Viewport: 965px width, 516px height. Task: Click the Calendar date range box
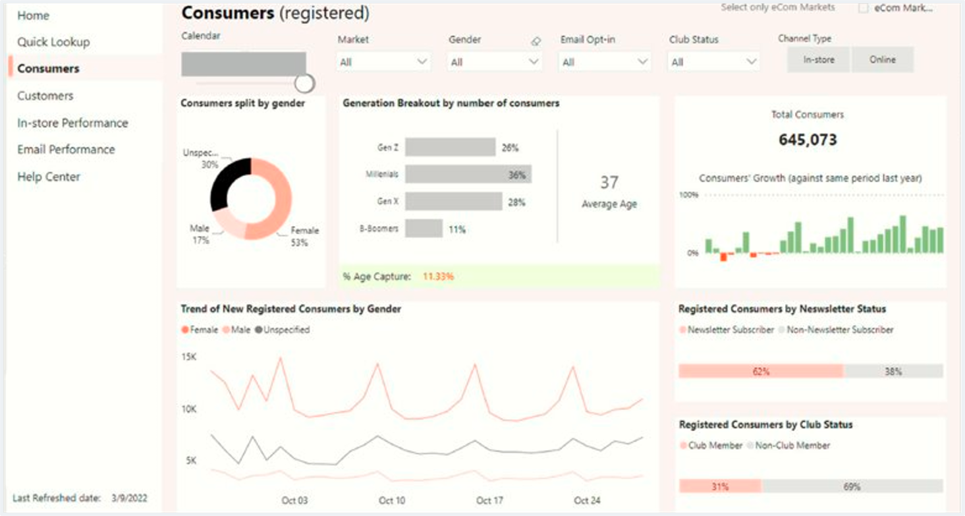coord(244,64)
